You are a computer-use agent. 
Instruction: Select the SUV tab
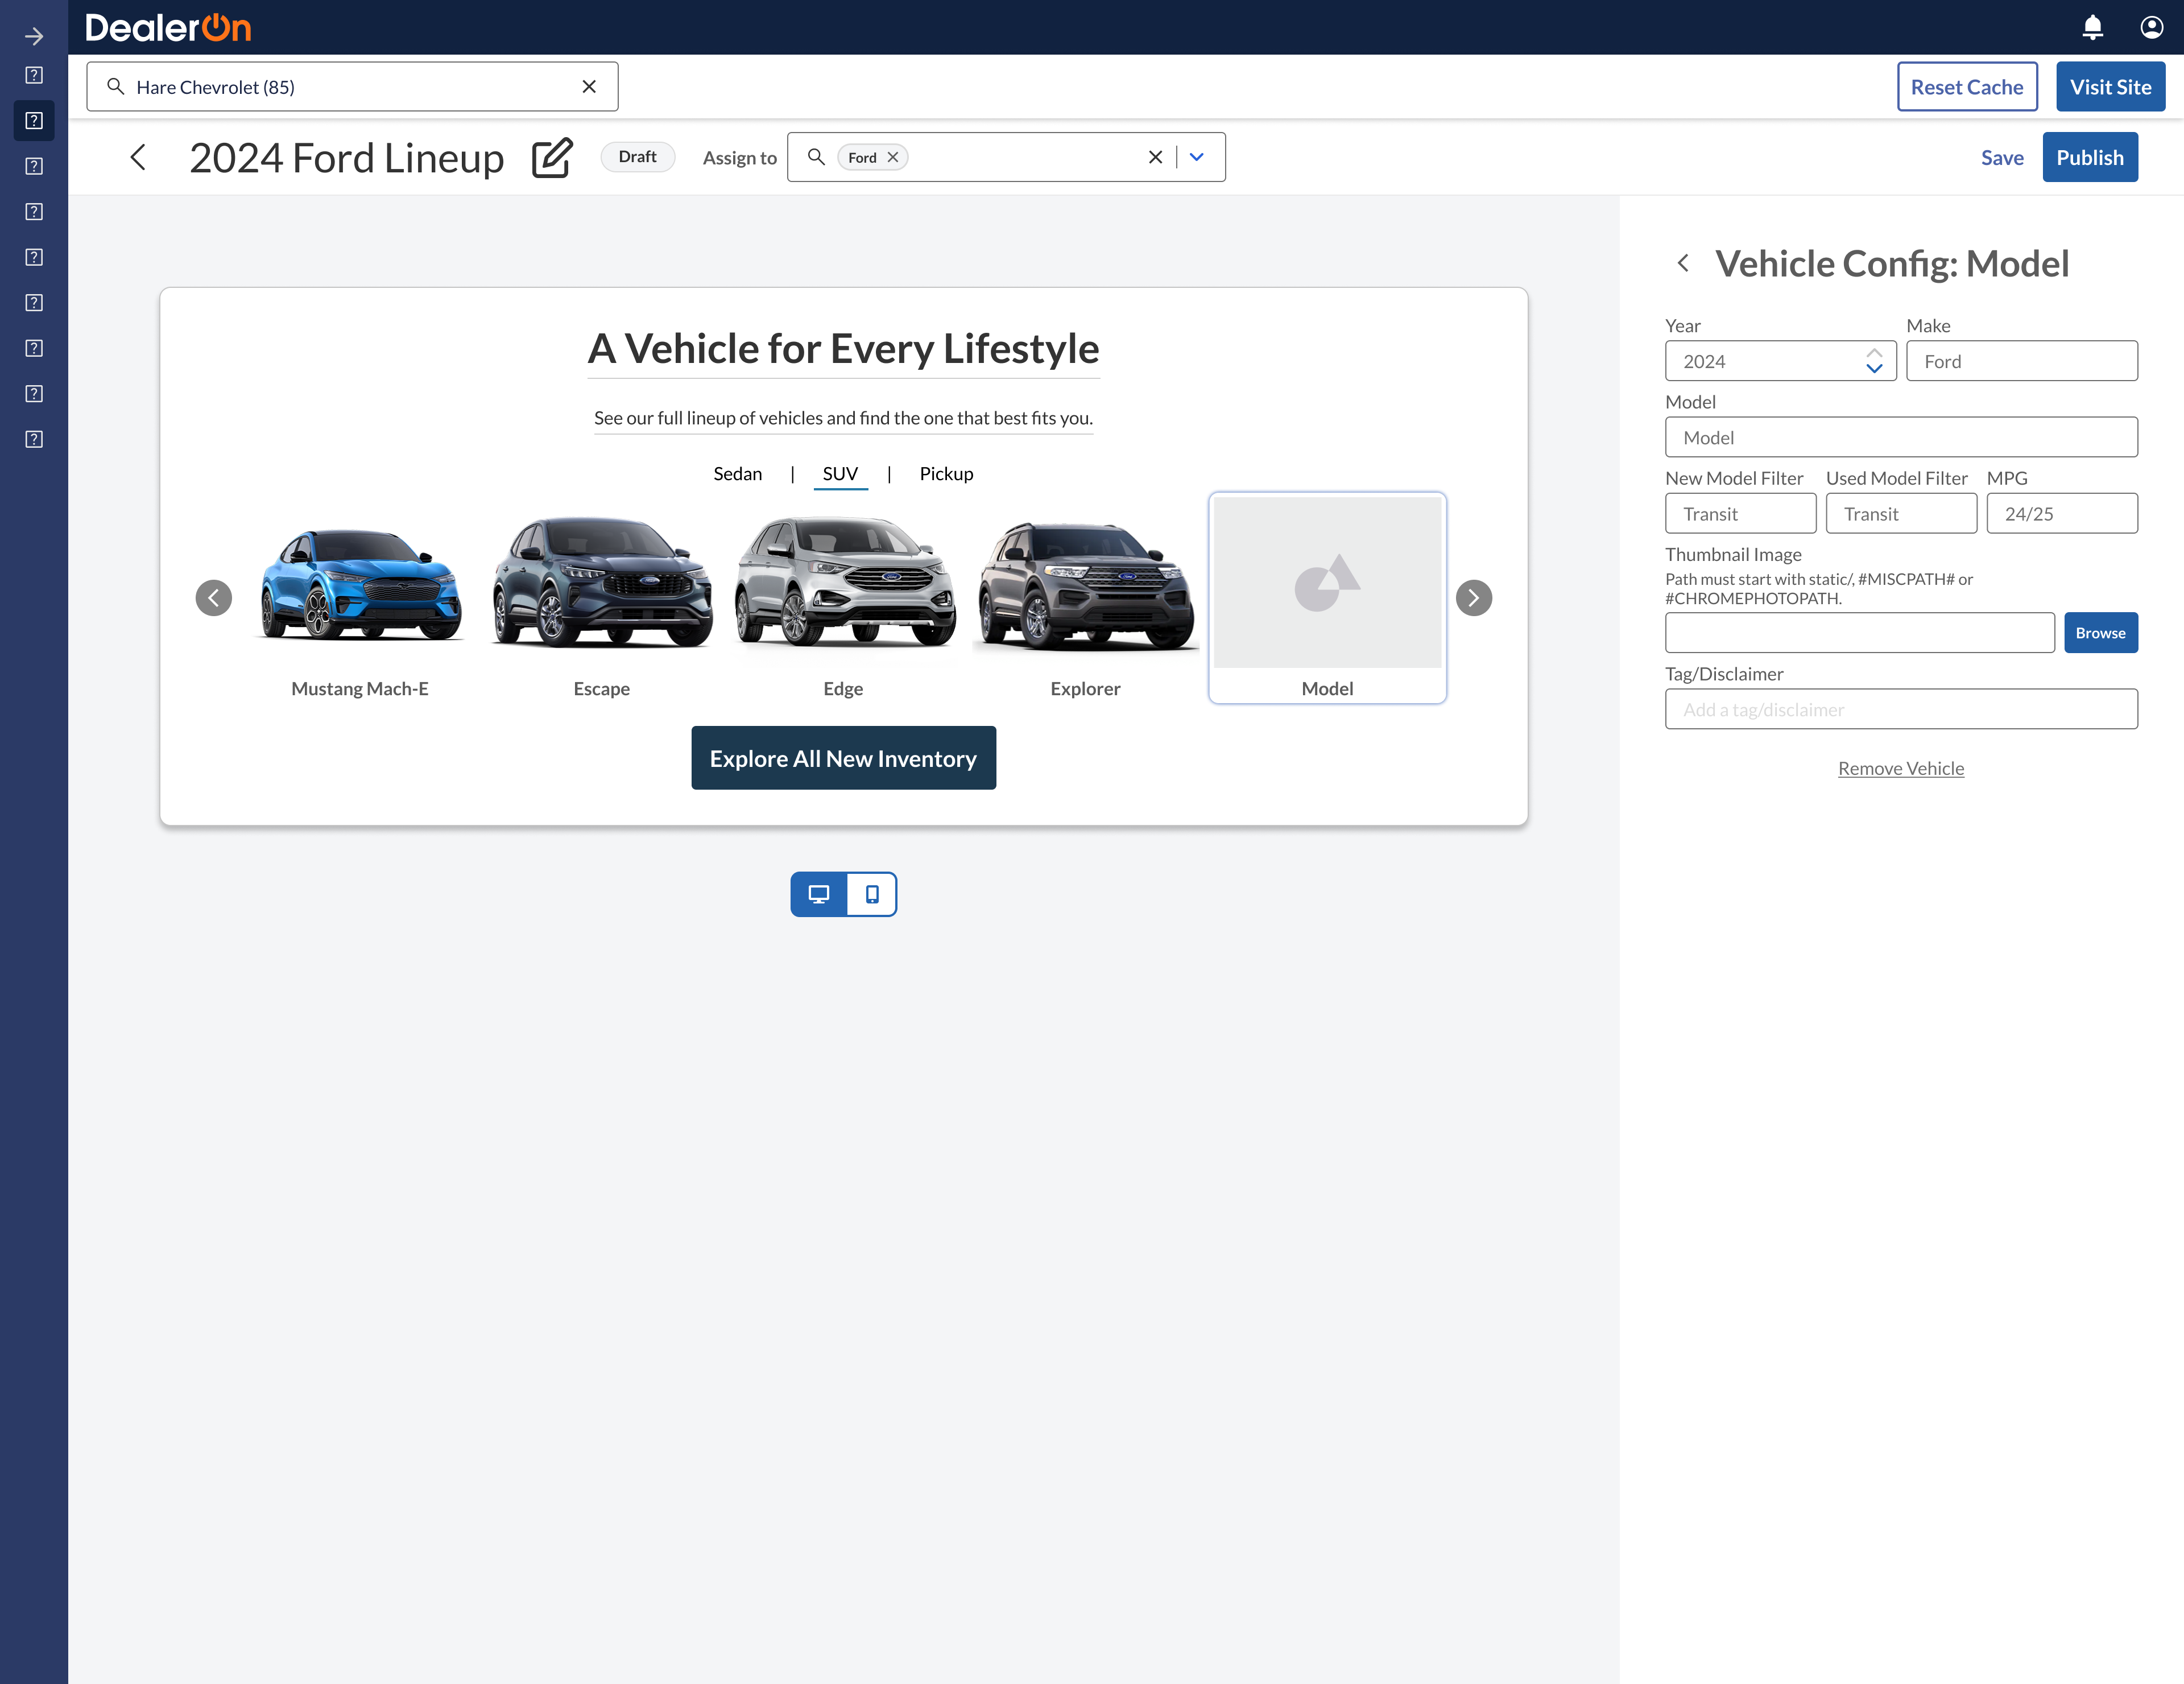(840, 474)
